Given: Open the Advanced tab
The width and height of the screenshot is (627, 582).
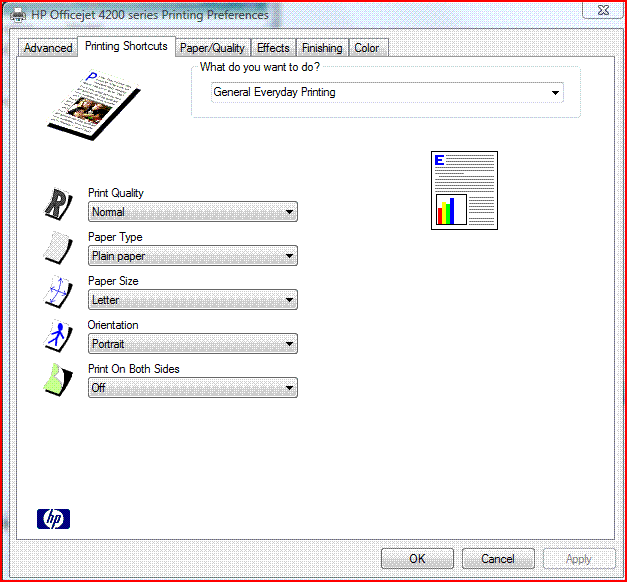Looking at the screenshot, I should tap(48, 48).
